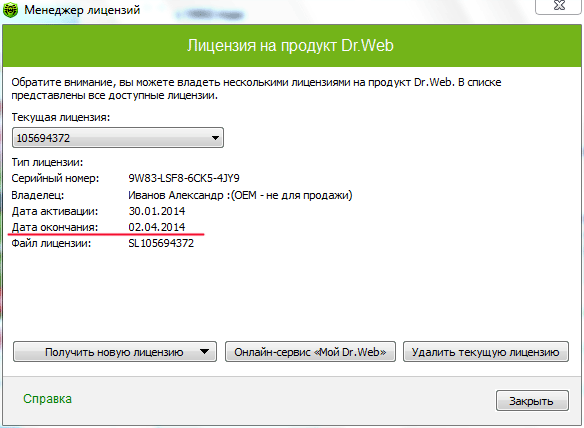Click the Текущая лицензия label
The width and height of the screenshot is (584, 428).
pyautogui.click(x=61, y=117)
